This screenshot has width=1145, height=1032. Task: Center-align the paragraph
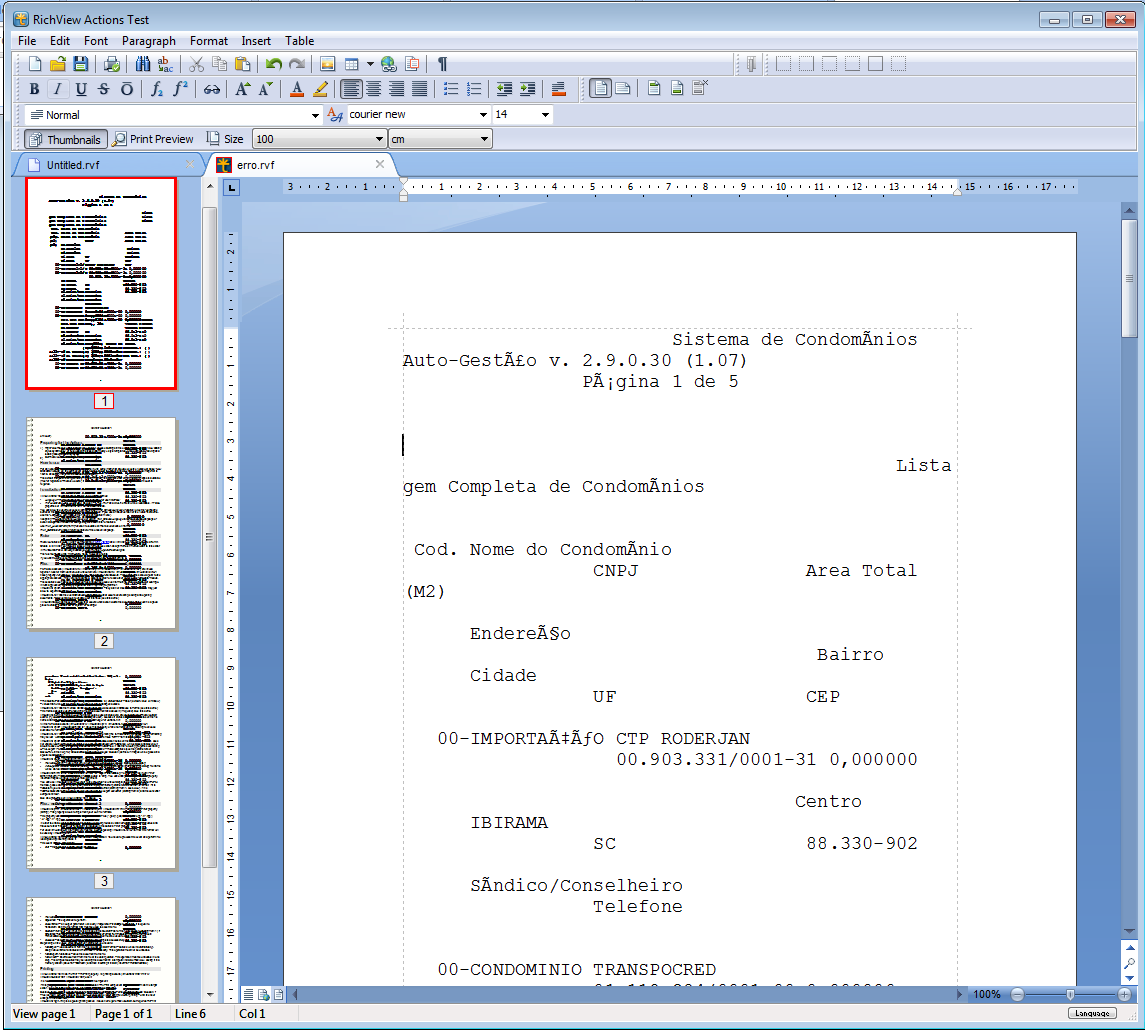pyautogui.click(x=374, y=89)
